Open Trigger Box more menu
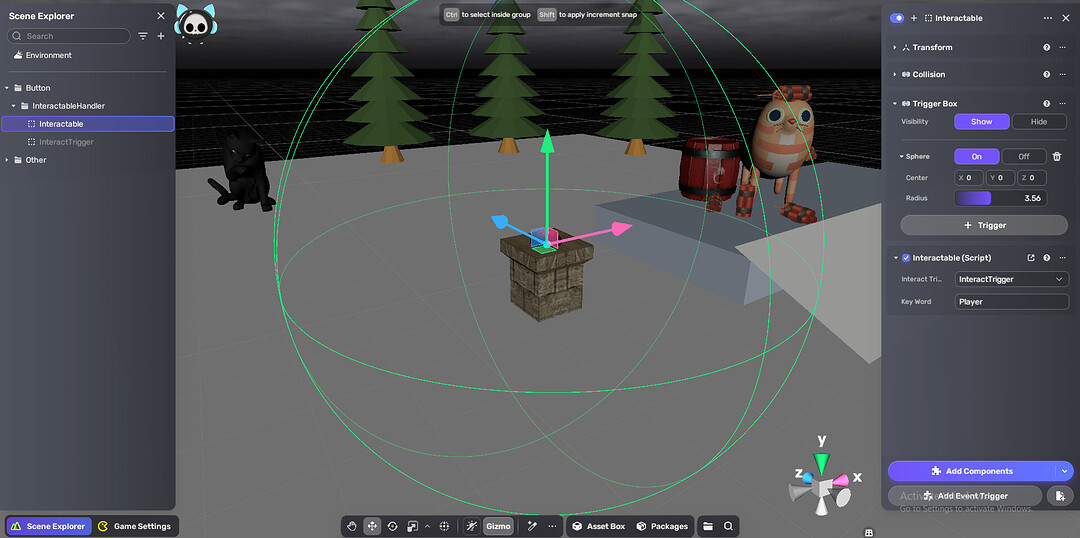Screen dimensions: 1080x538 [x=1061, y=104]
